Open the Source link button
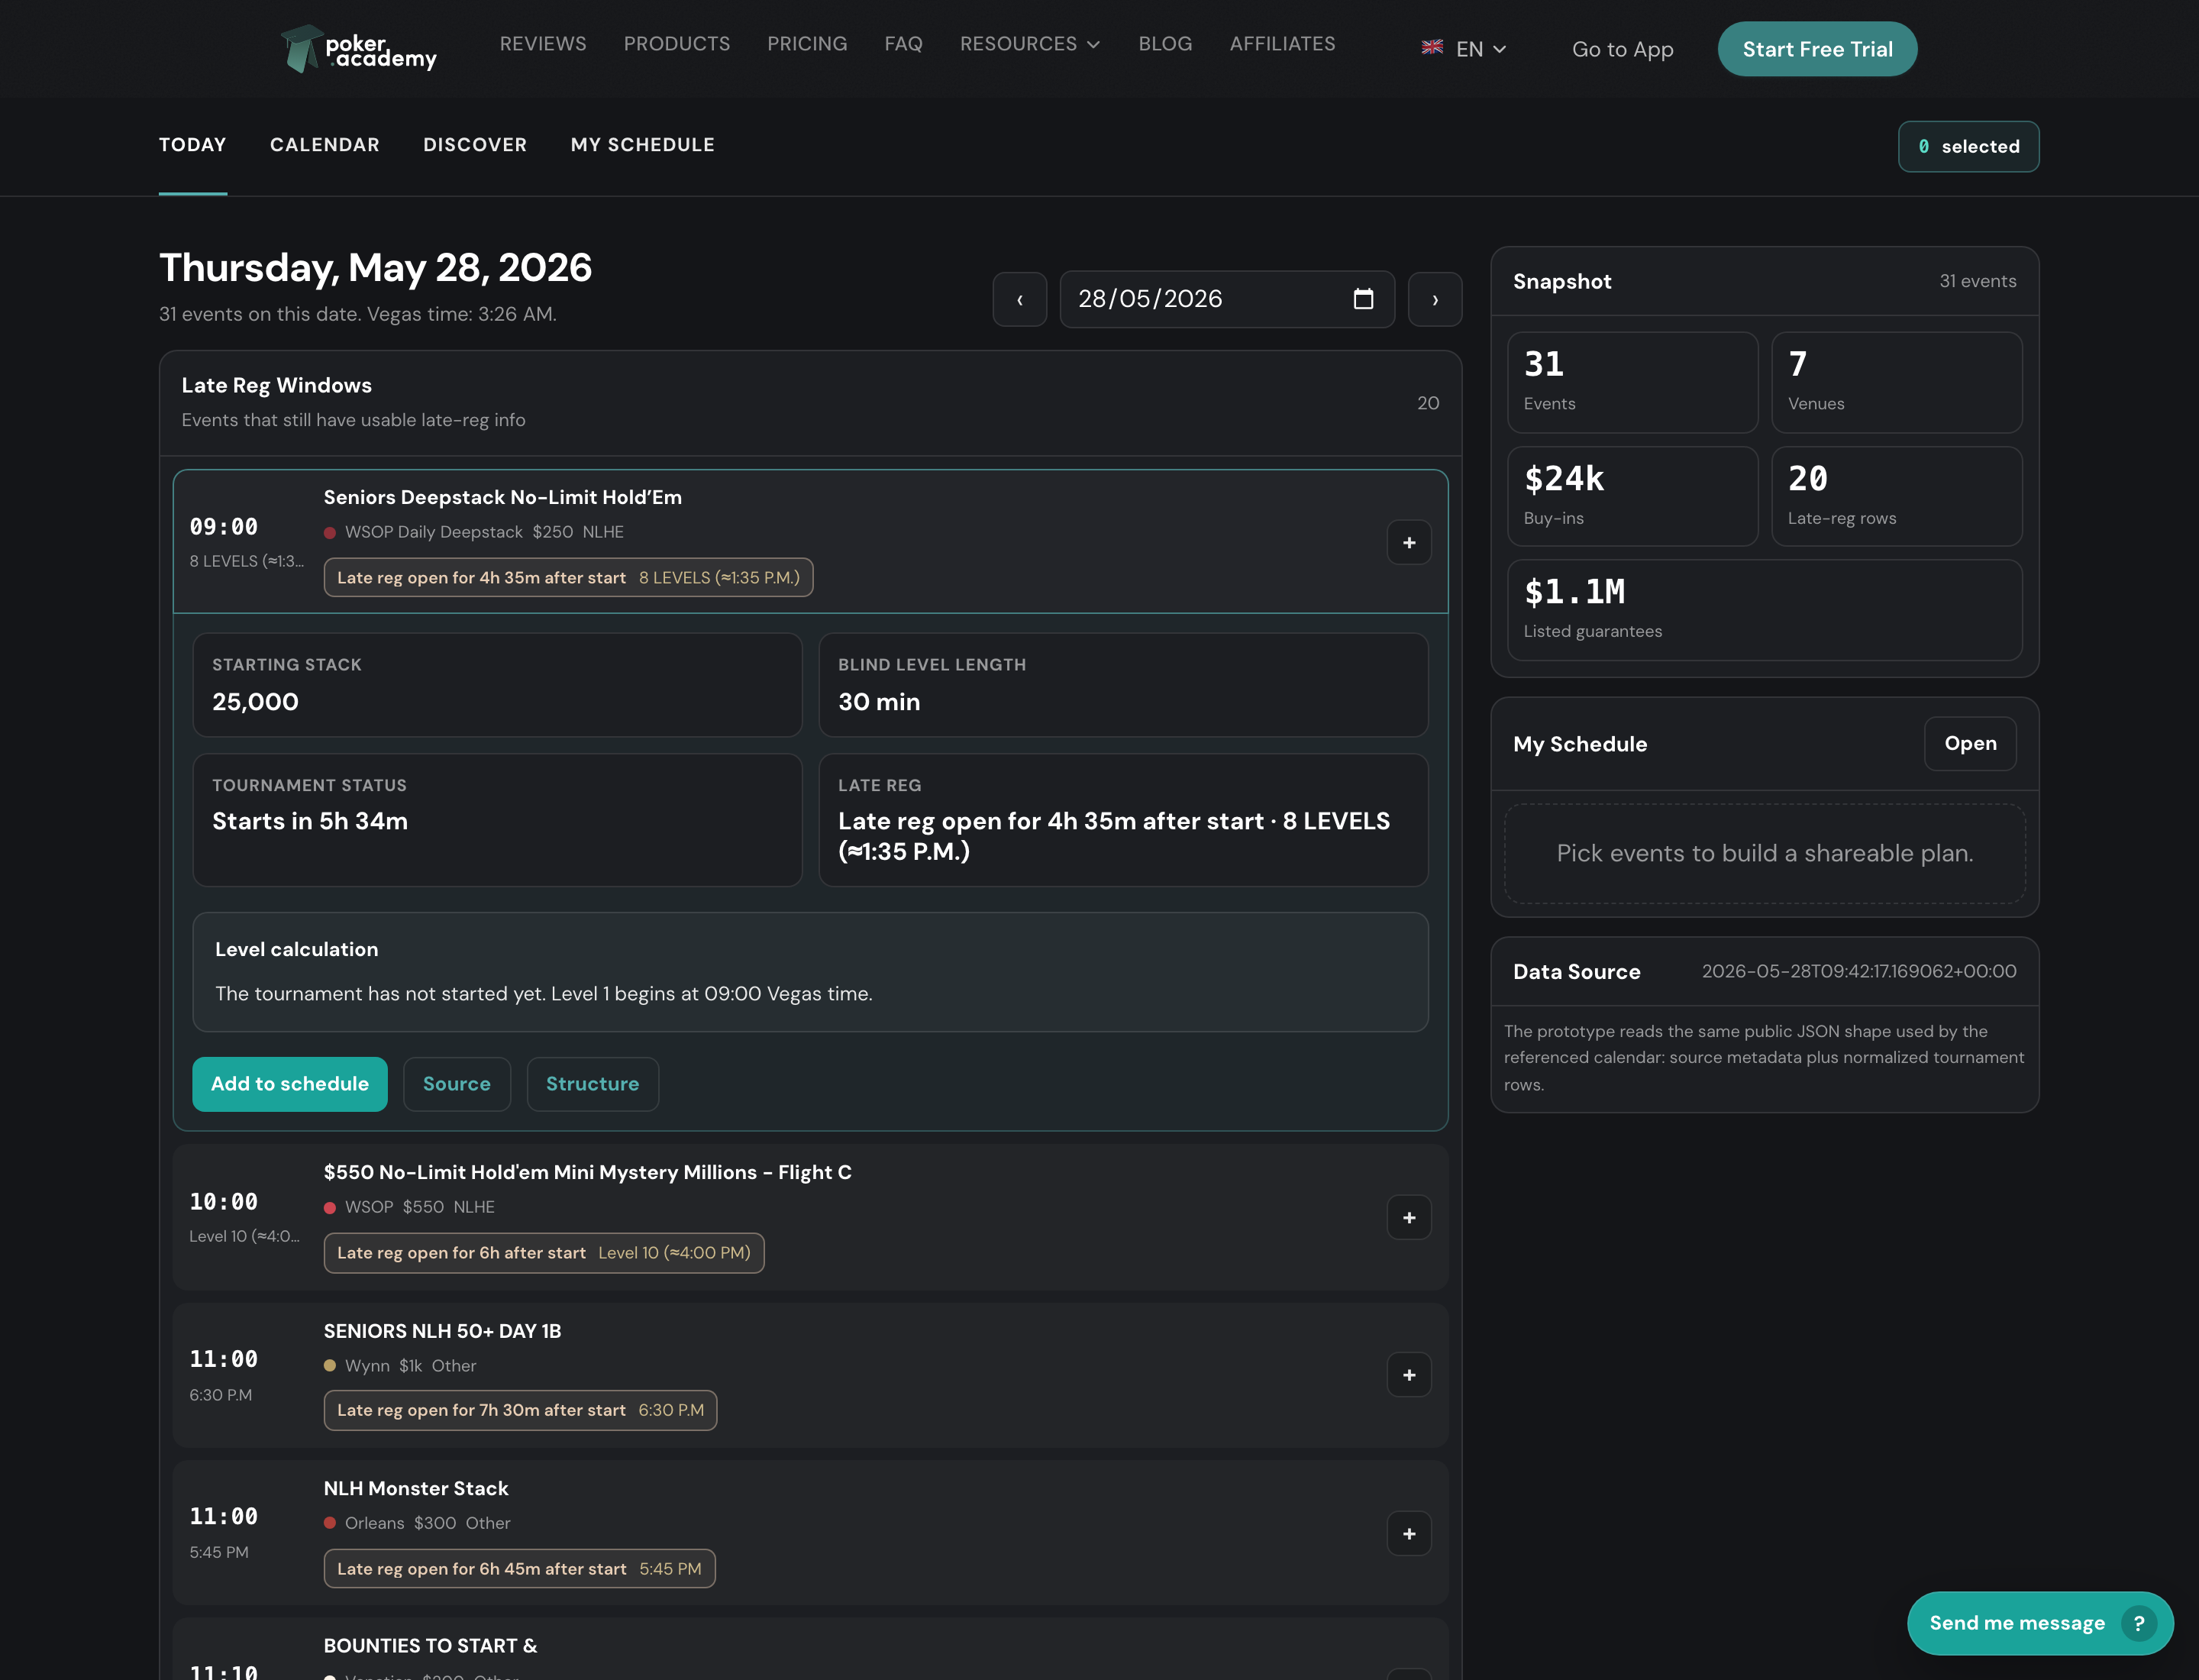Image resolution: width=2199 pixels, height=1680 pixels. tap(457, 1084)
